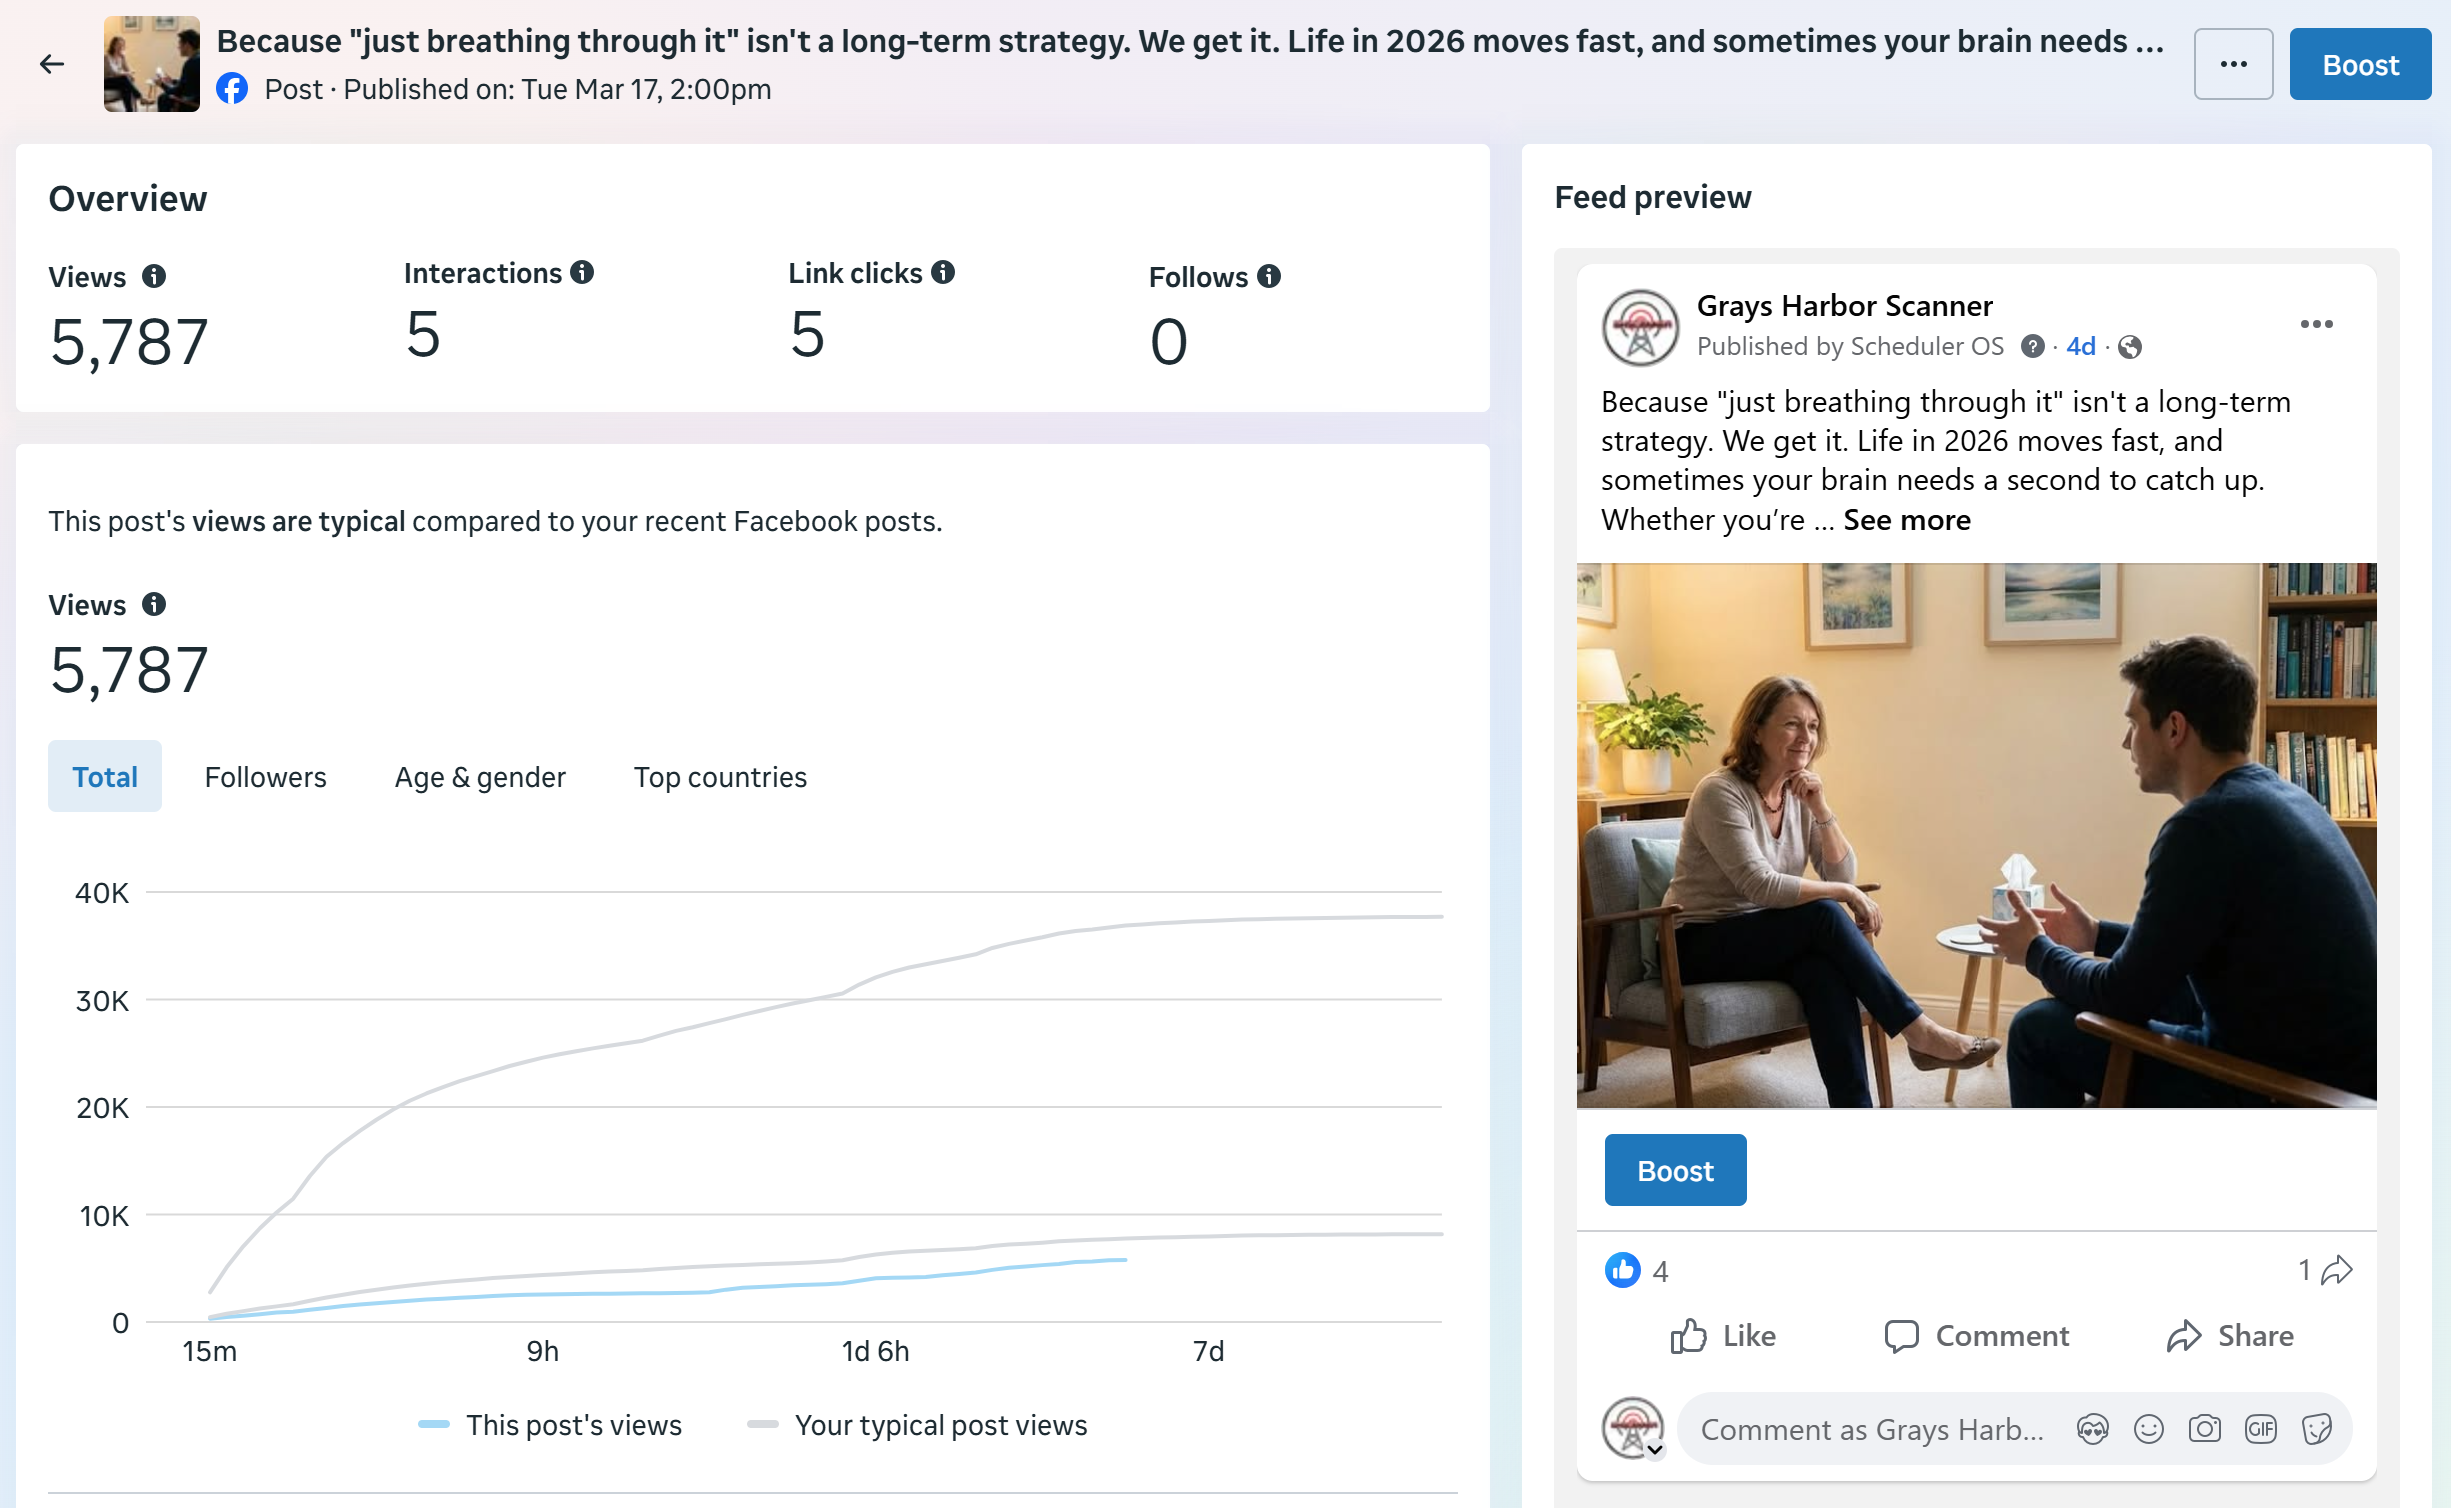The height and width of the screenshot is (1508, 2451).
Task: Expand post text with See more
Action: pyautogui.click(x=1906, y=520)
